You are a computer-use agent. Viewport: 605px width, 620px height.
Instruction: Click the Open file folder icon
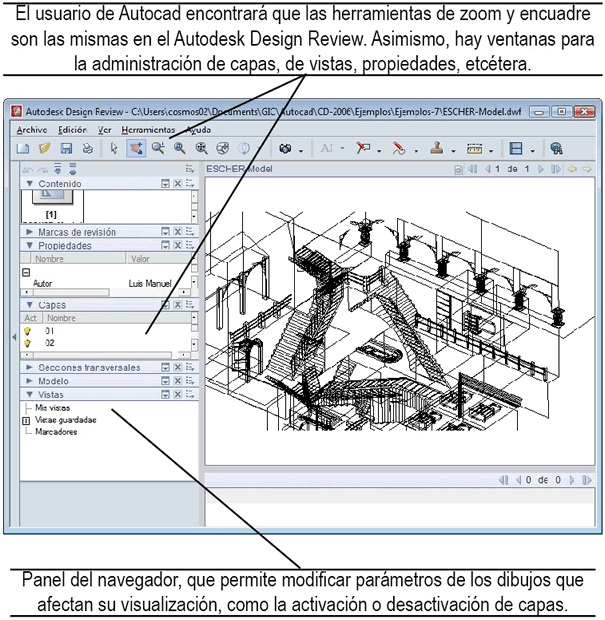pos(45,149)
